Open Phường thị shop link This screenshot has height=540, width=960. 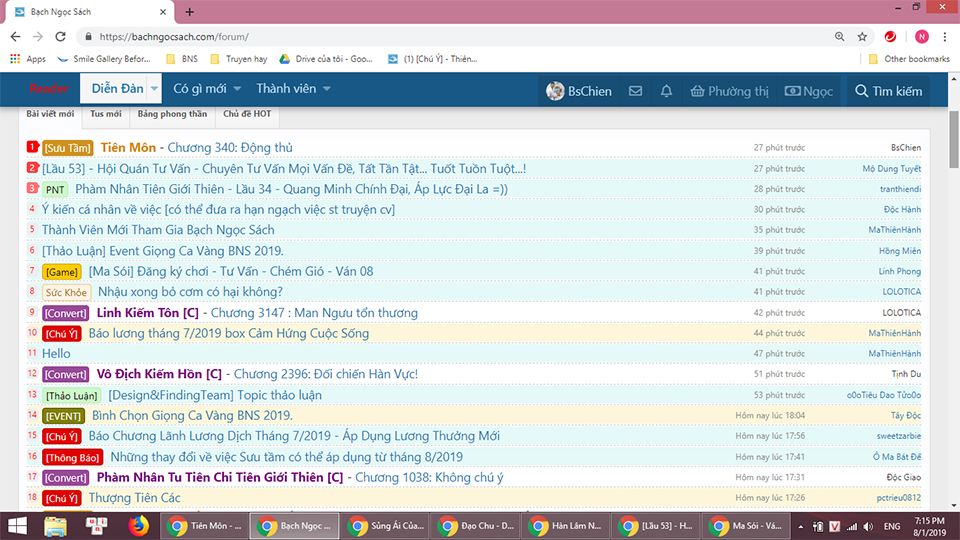coord(729,91)
